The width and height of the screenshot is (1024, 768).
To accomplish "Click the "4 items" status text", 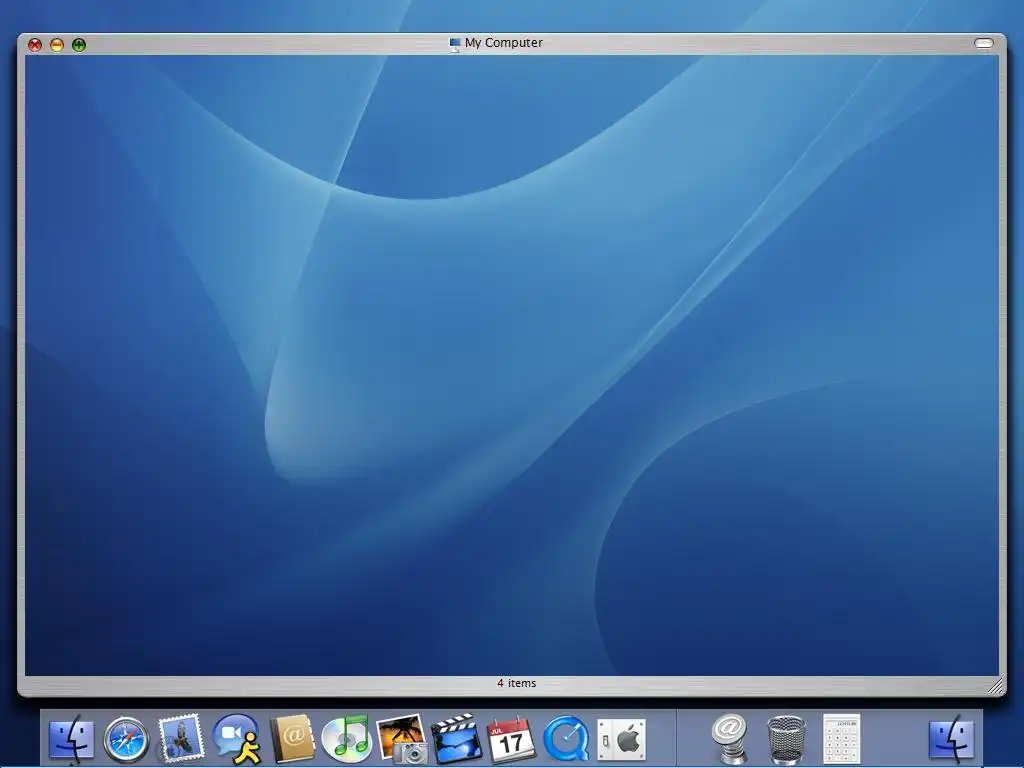I will 517,683.
